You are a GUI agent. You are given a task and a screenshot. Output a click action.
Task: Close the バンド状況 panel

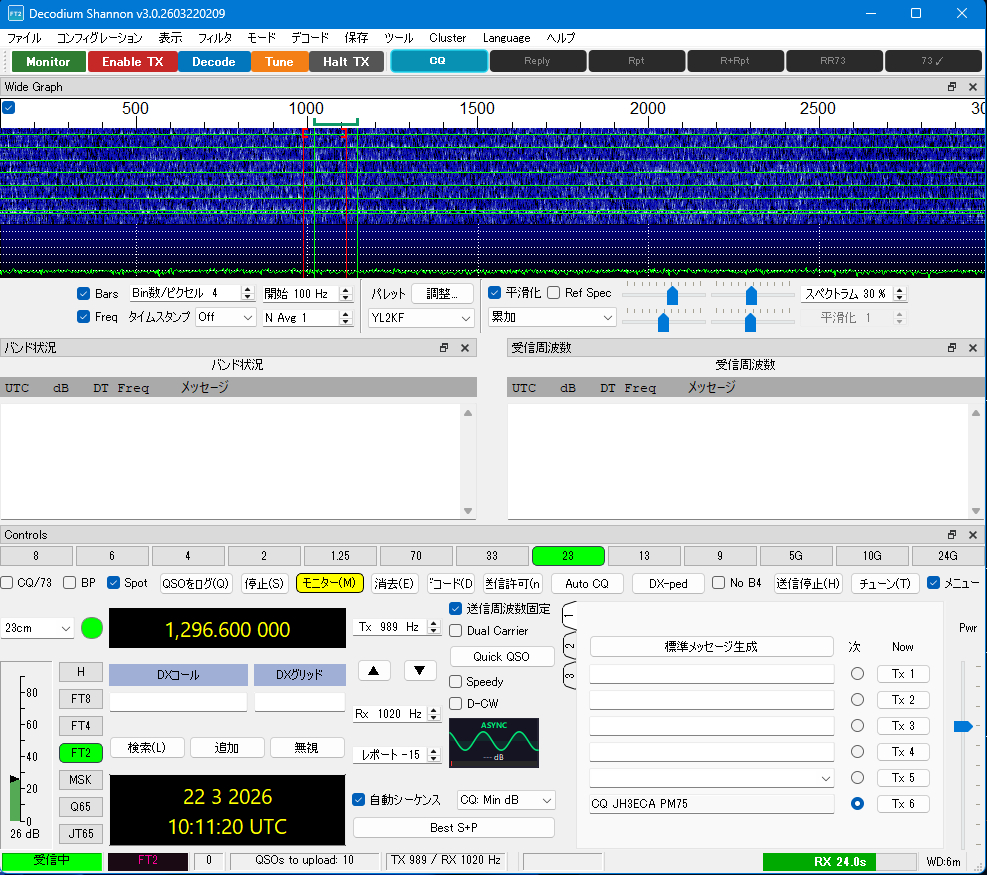point(465,348)
